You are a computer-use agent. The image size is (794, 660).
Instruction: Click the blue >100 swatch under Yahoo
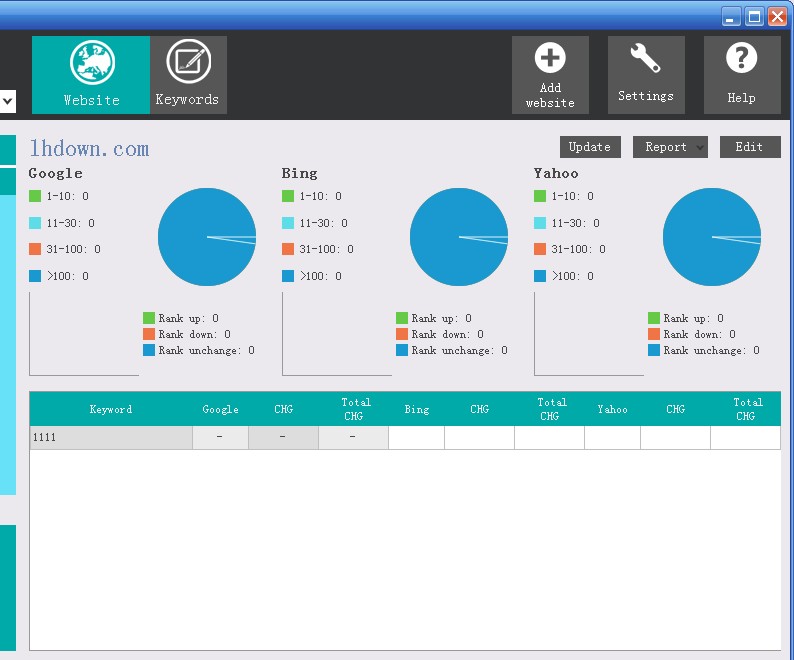click(540, 276)
